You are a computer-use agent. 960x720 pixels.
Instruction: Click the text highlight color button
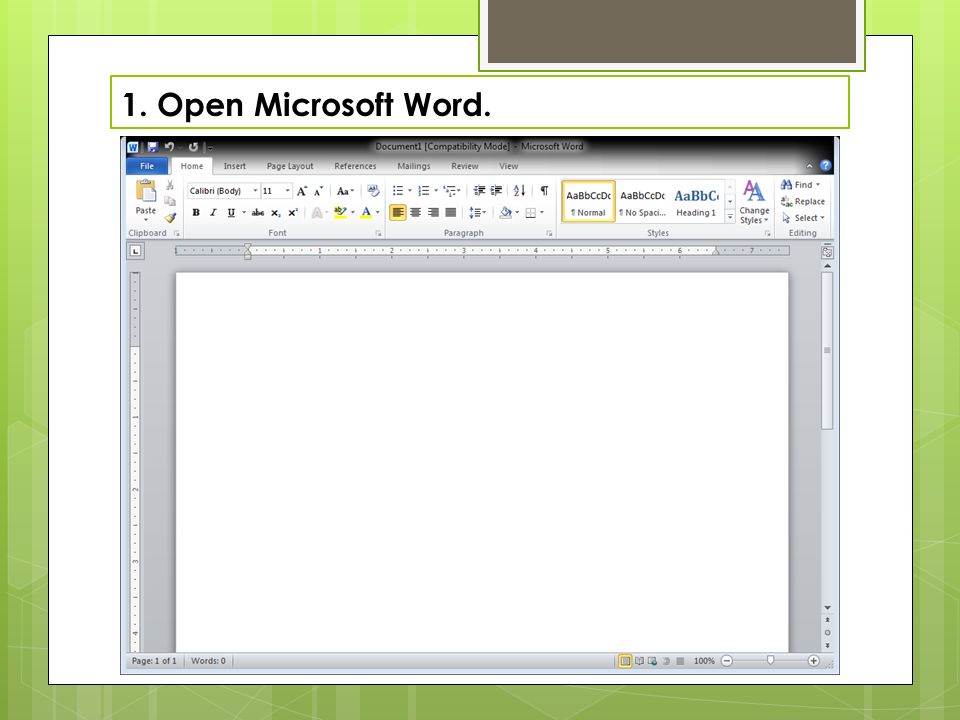(x=340, y=212)
